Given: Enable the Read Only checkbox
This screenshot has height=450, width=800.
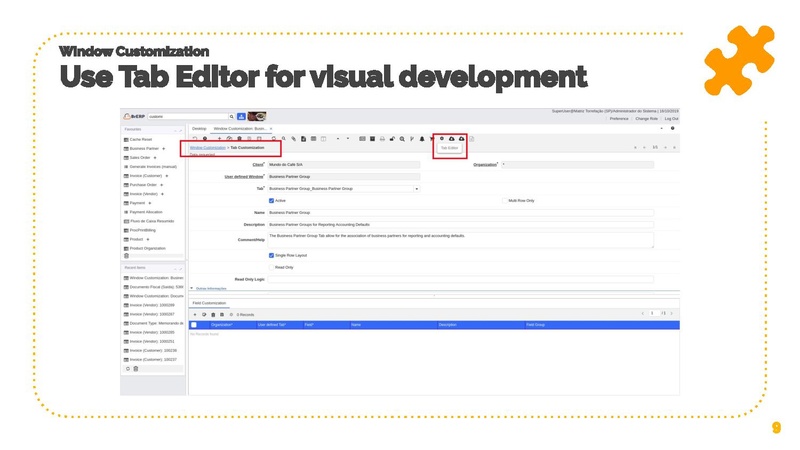Looking at the screenshot, I should (x=271, y=267).
